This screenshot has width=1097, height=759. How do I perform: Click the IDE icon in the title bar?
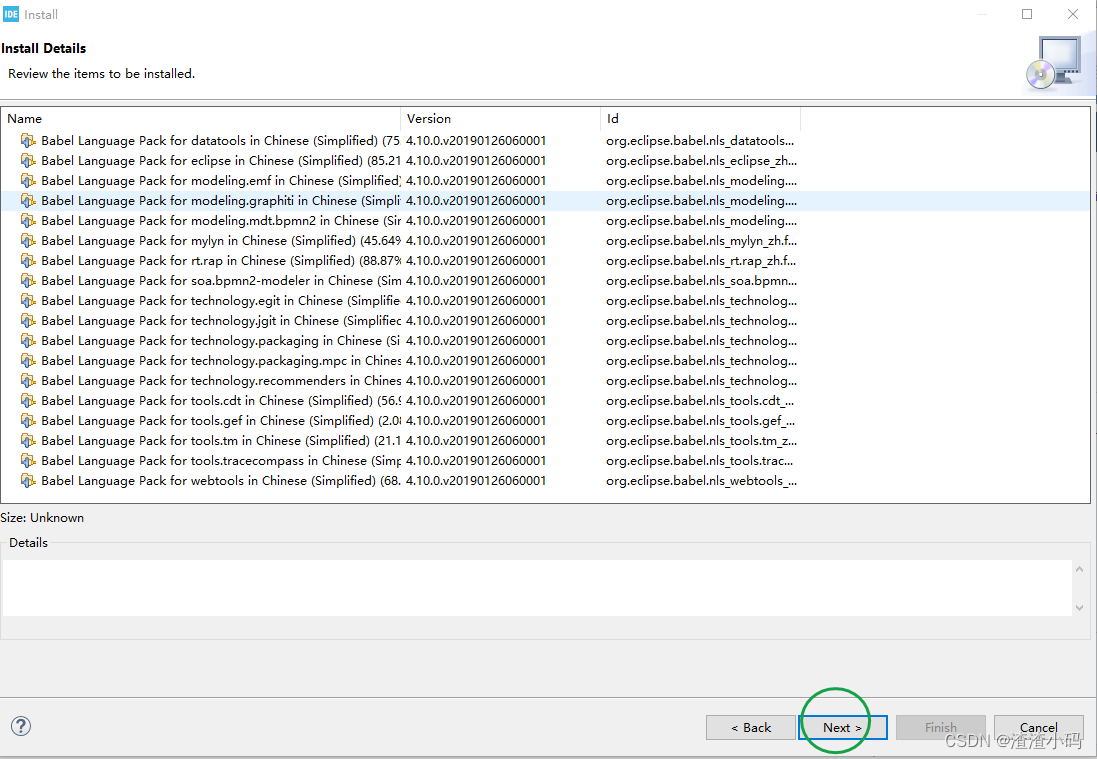click(x=10, y=14)
